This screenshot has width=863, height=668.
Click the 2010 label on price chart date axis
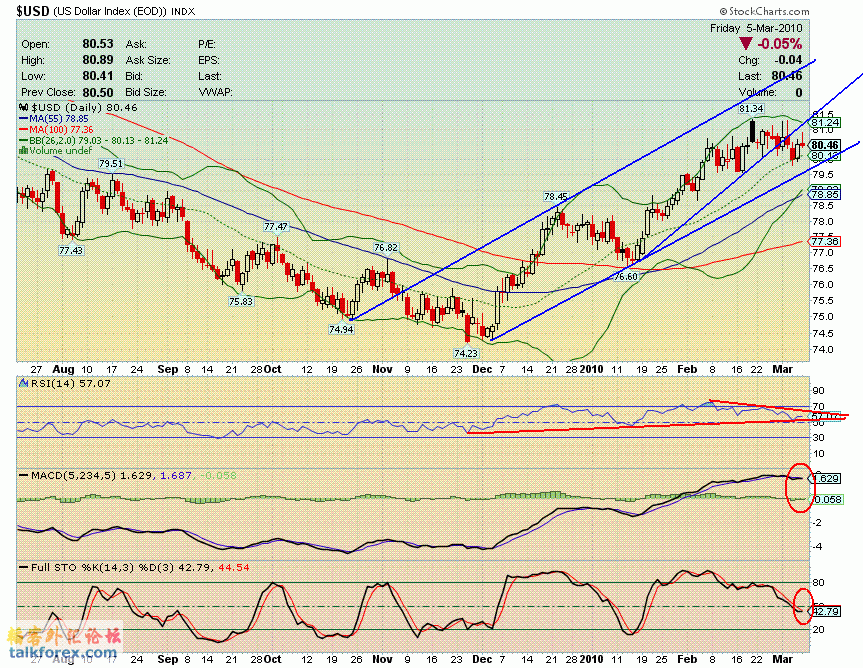591,369
